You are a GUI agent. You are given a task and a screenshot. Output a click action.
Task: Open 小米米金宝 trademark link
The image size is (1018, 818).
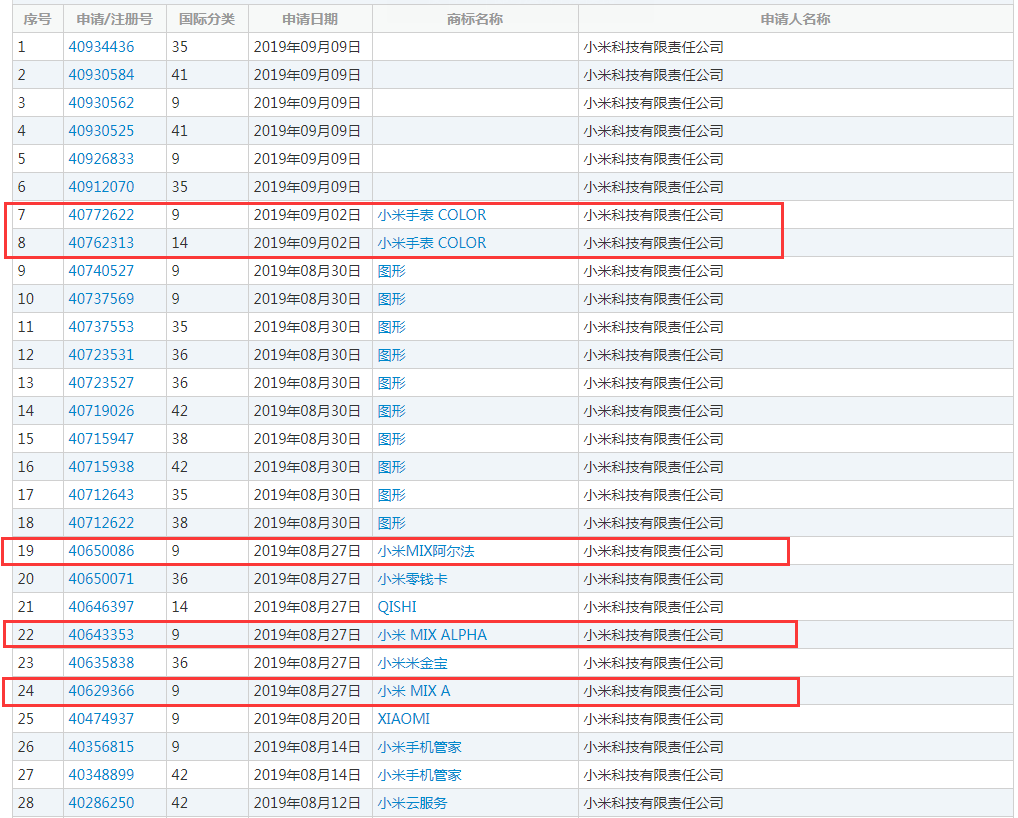click(412, 663)
